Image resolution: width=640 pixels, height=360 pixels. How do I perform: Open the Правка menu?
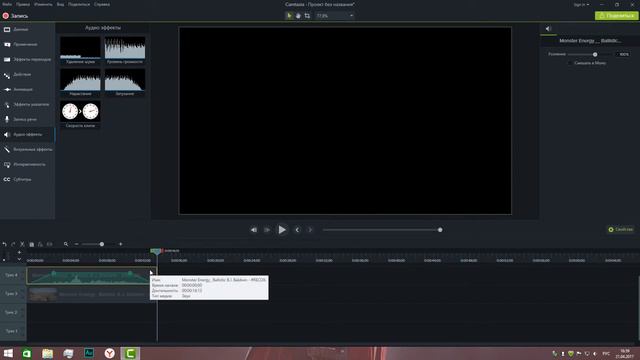[23, 4]
